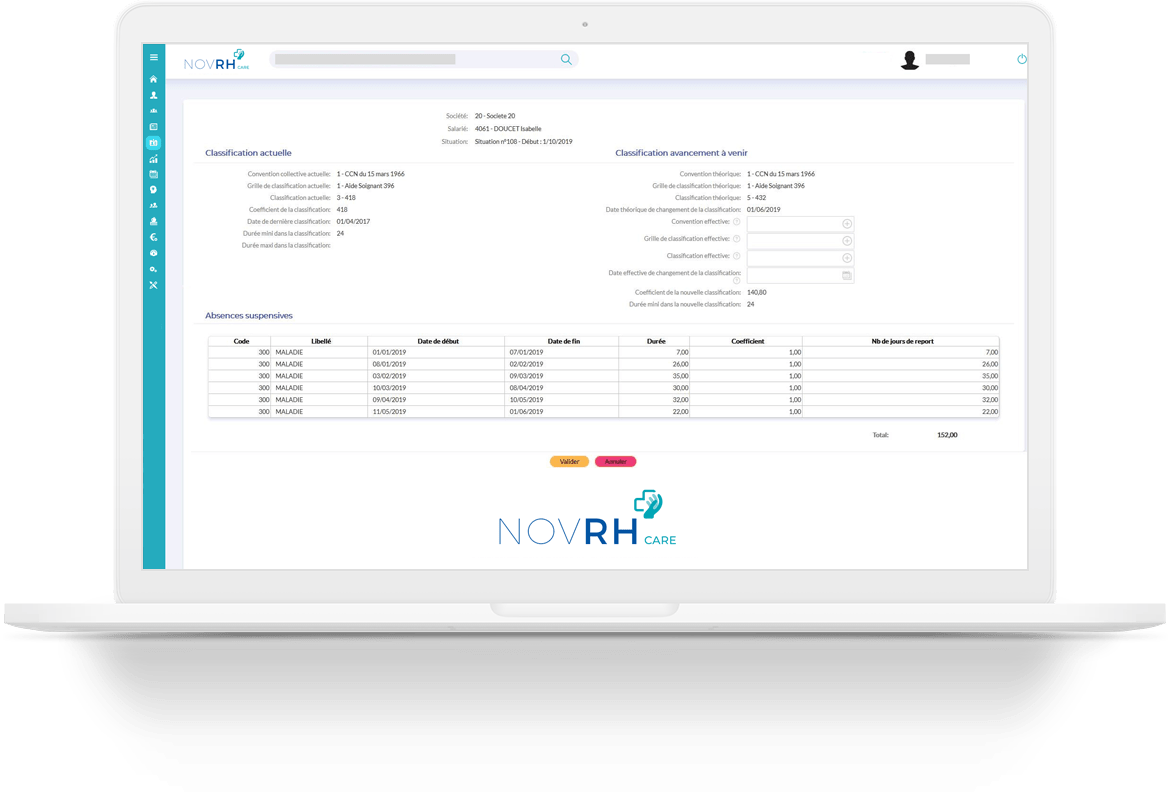This screenshot has height=803, width=1170.
Task: Click the employee name 4061 - DOUCET Isabelle
Action: point(508,129)
